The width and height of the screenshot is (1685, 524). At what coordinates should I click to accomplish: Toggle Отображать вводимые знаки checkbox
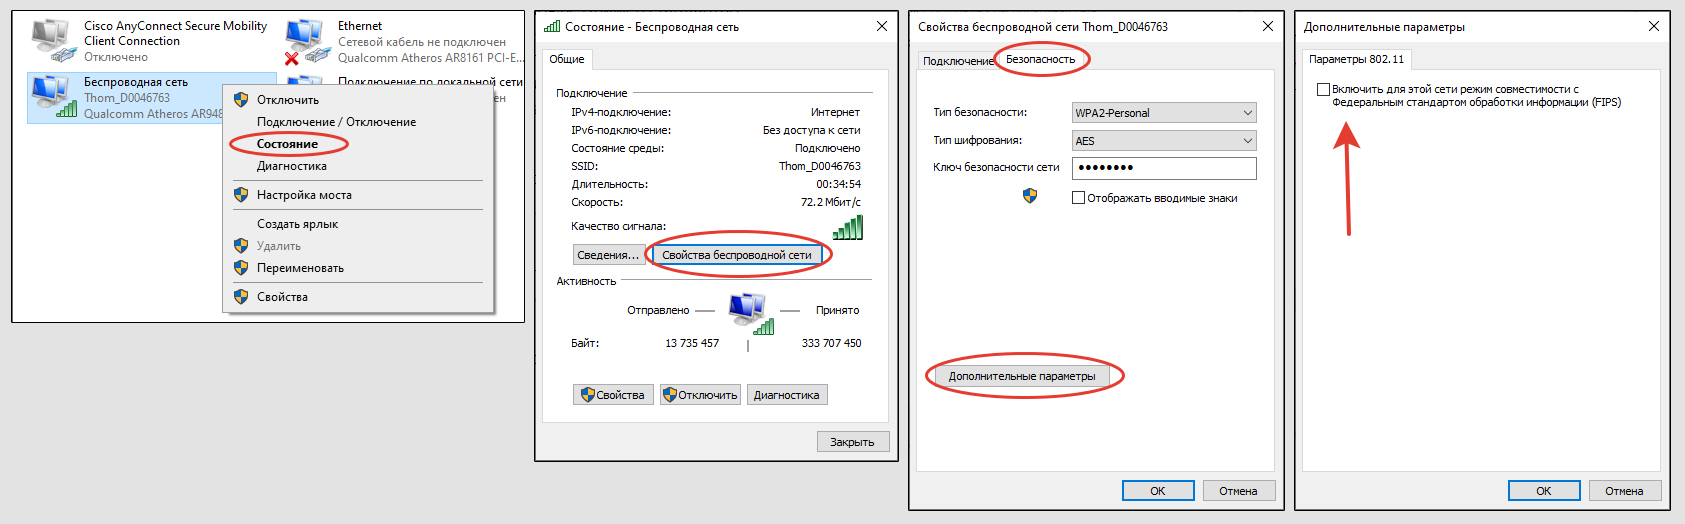click(1079, 198)
